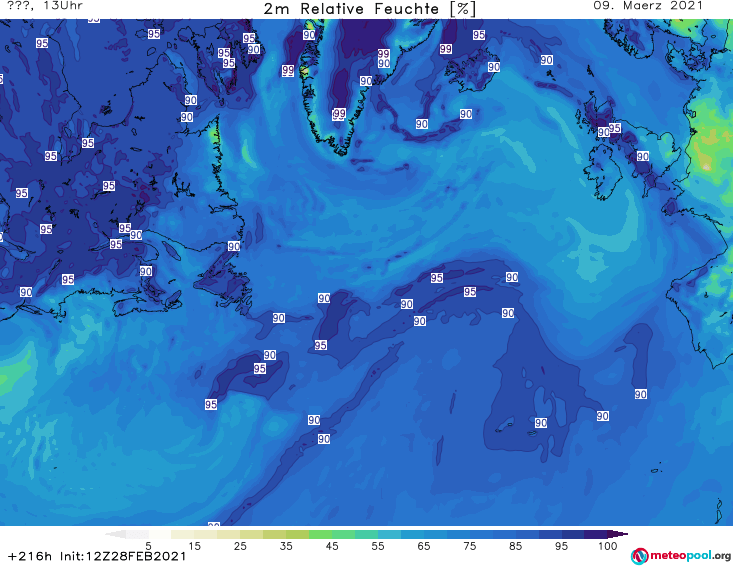This screenshot has height=566, width=733.
Task: Click the 95 contour label over Scotland
Action: click(x=615, y=128)
